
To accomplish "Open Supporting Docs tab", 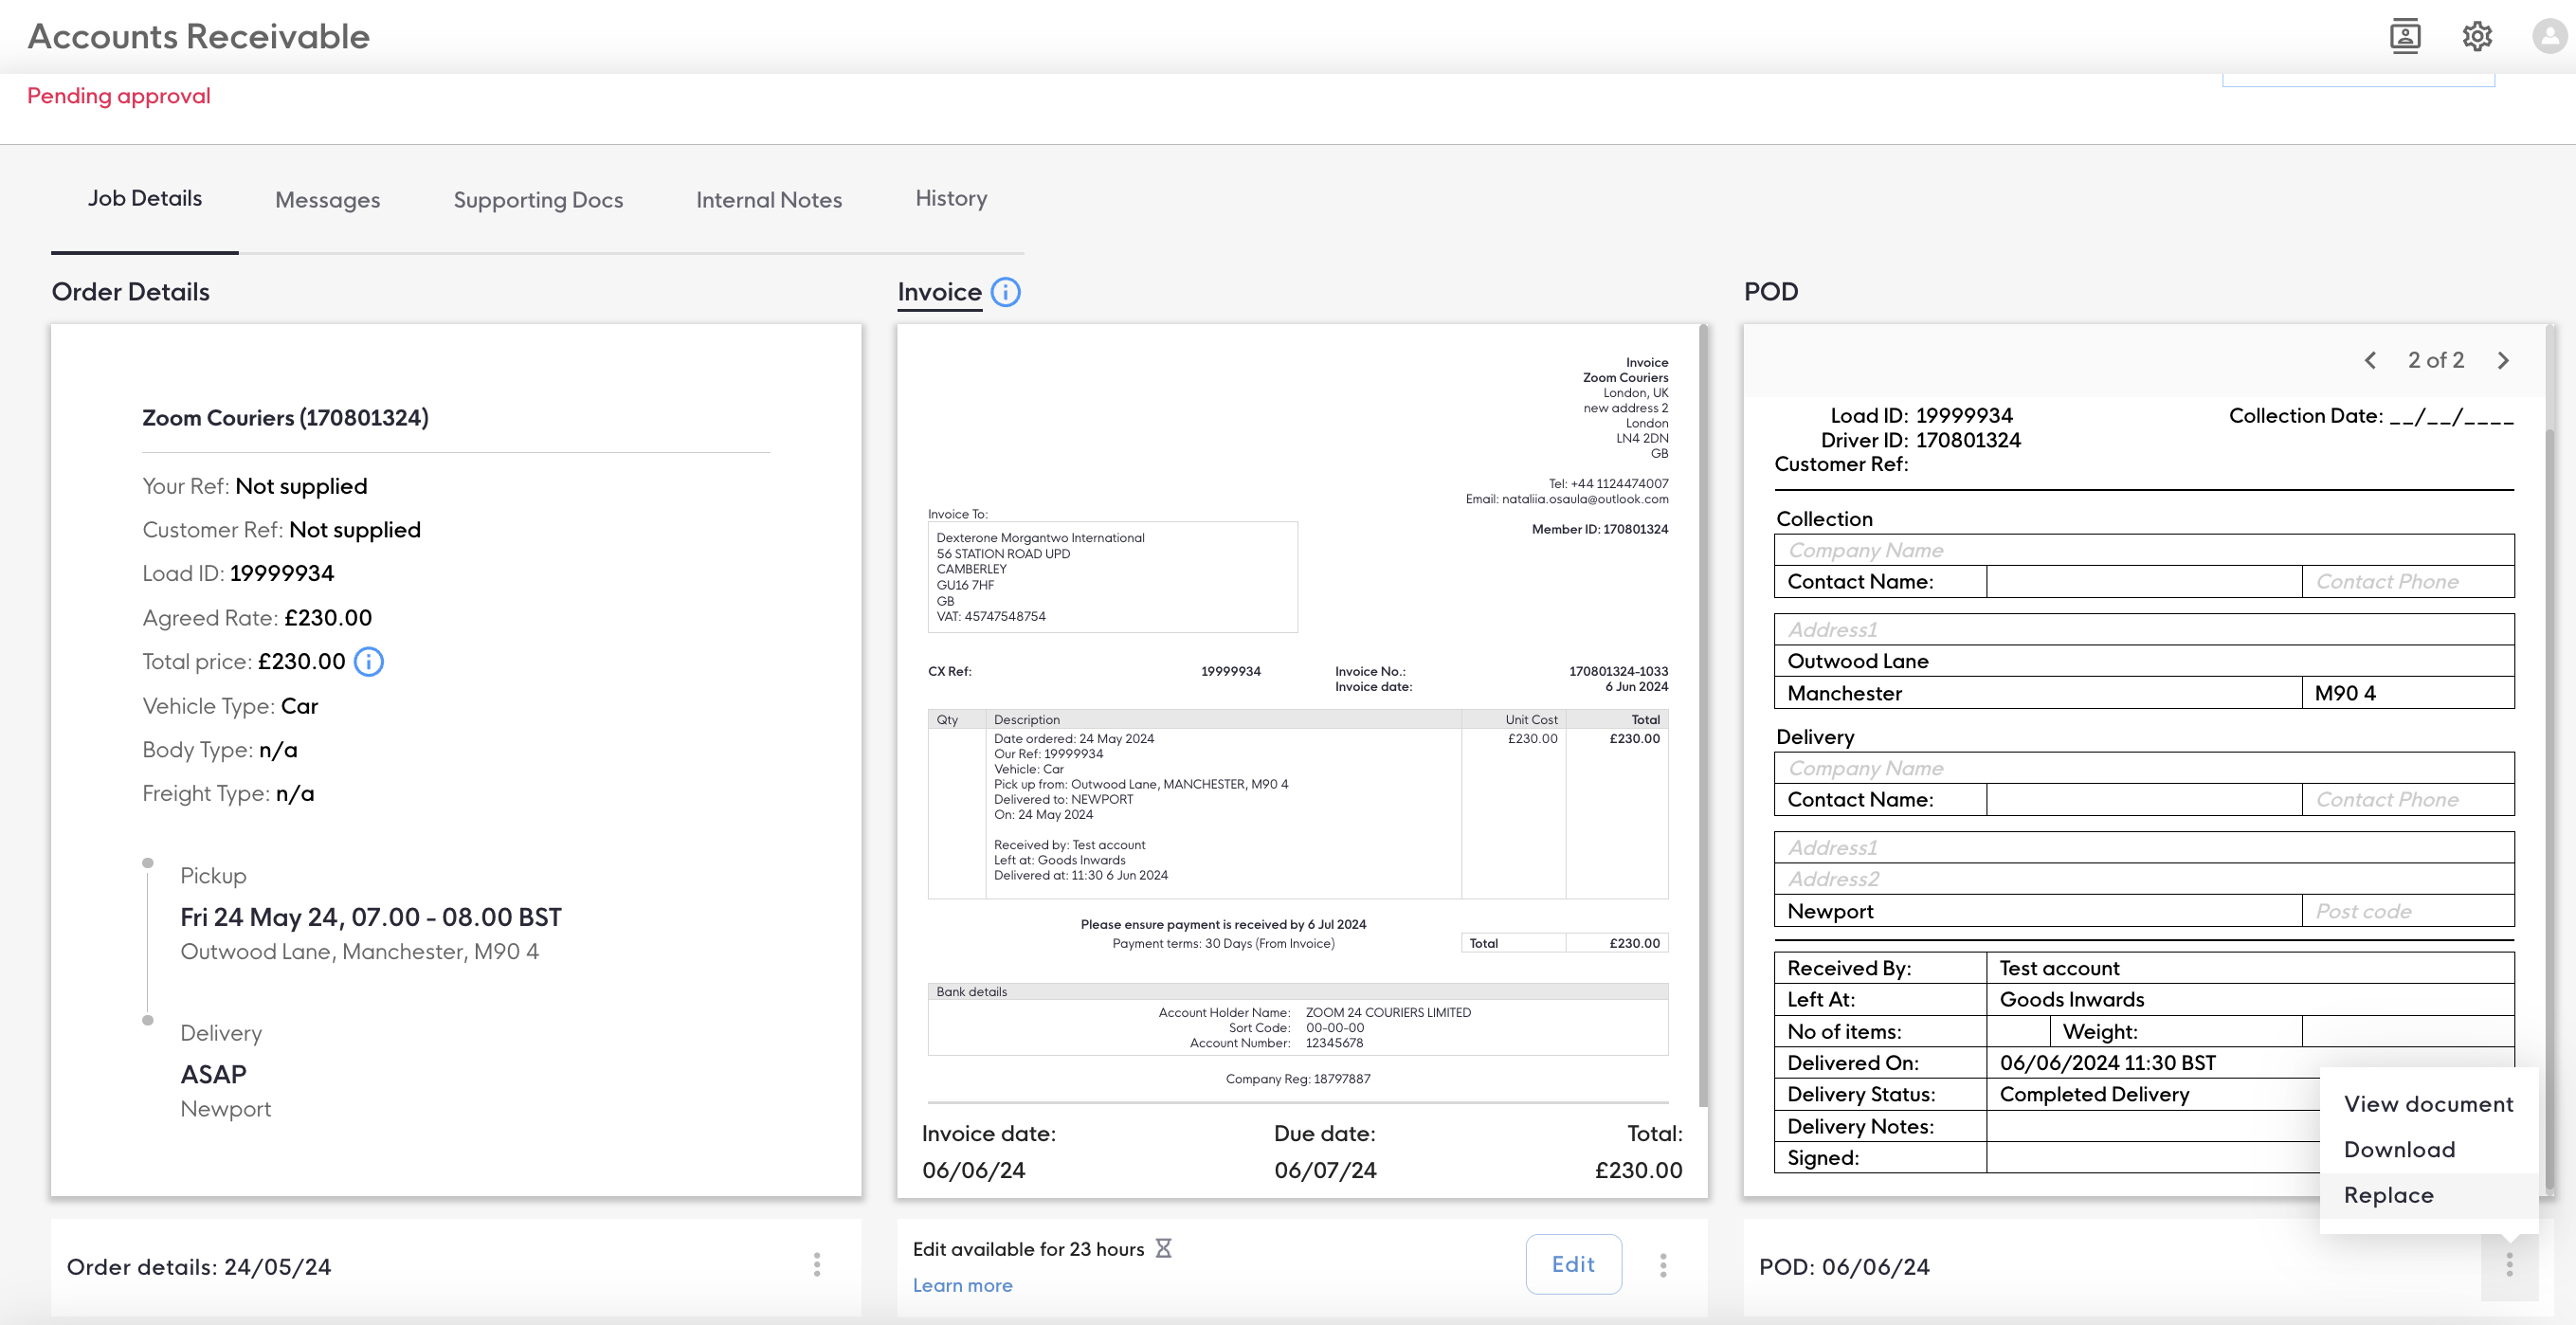I will coord(538,200).
